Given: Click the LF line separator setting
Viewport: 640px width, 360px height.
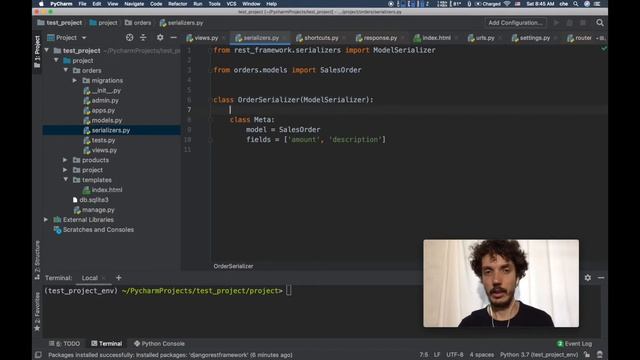Looking at the screenshot, I should [x=437, y=355].
